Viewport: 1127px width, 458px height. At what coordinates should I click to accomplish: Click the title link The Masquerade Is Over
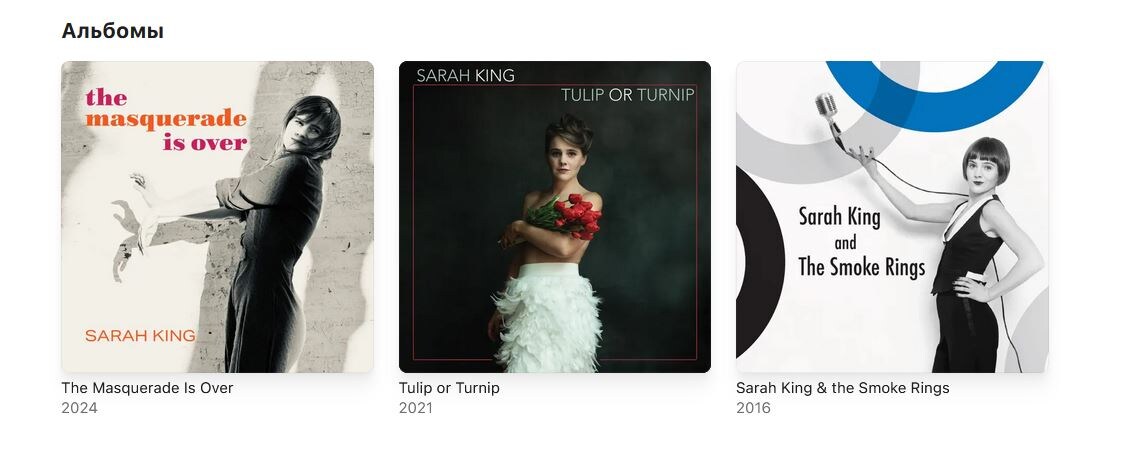[x=147, y=388]
